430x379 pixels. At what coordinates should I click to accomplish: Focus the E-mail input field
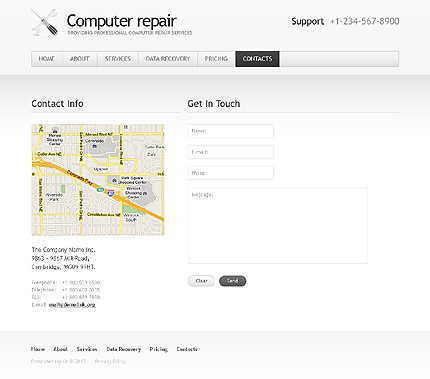coord(231,152)
